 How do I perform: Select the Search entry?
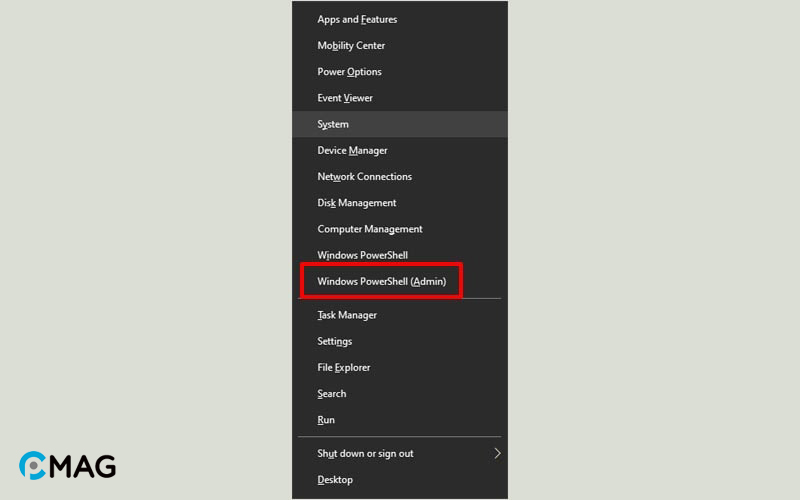coord(399,394)
